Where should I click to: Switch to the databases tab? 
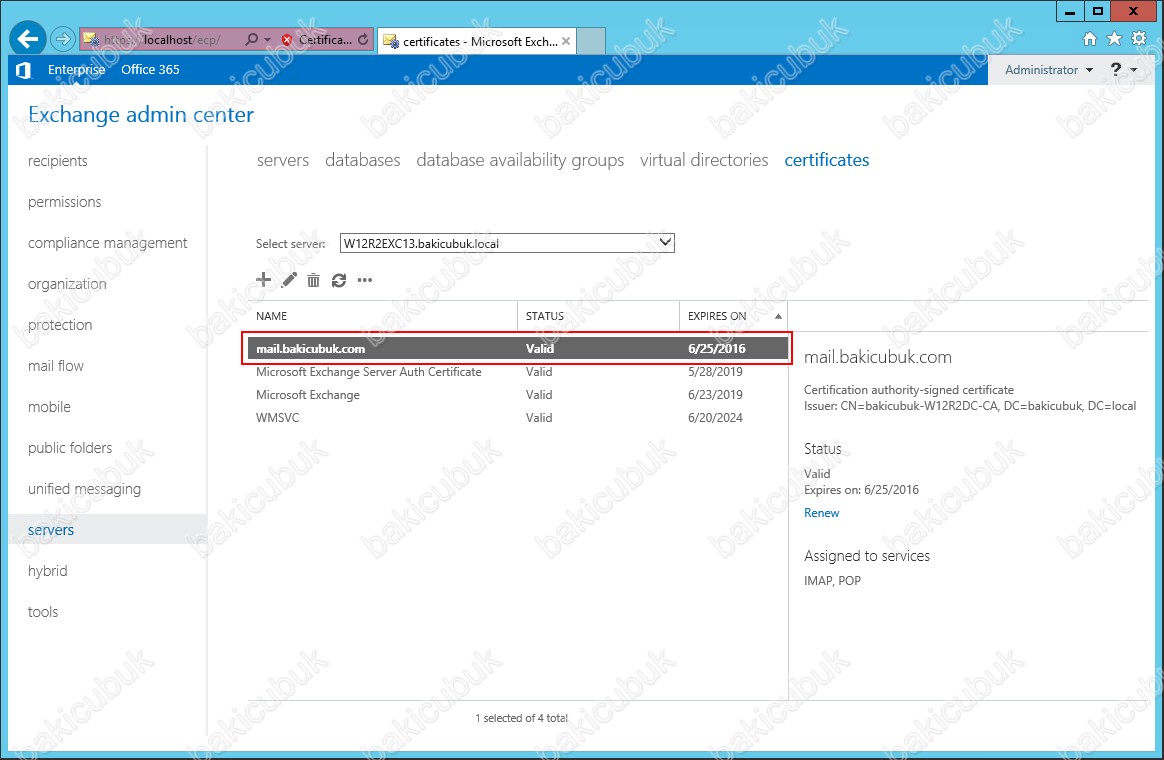pos(362,160)
